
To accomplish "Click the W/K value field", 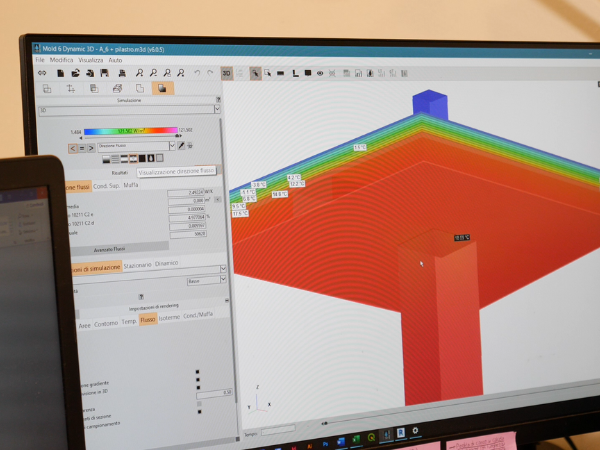I will (x=186, y=192).
